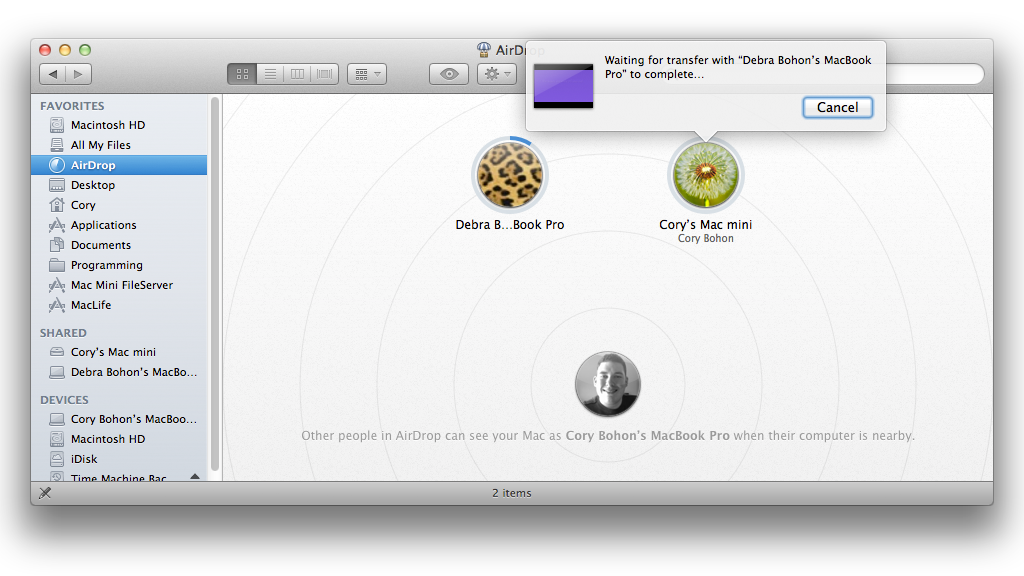1024x576 pixels.
Task: Click the house icon beside Cory
Action: [x=57, y=205]
